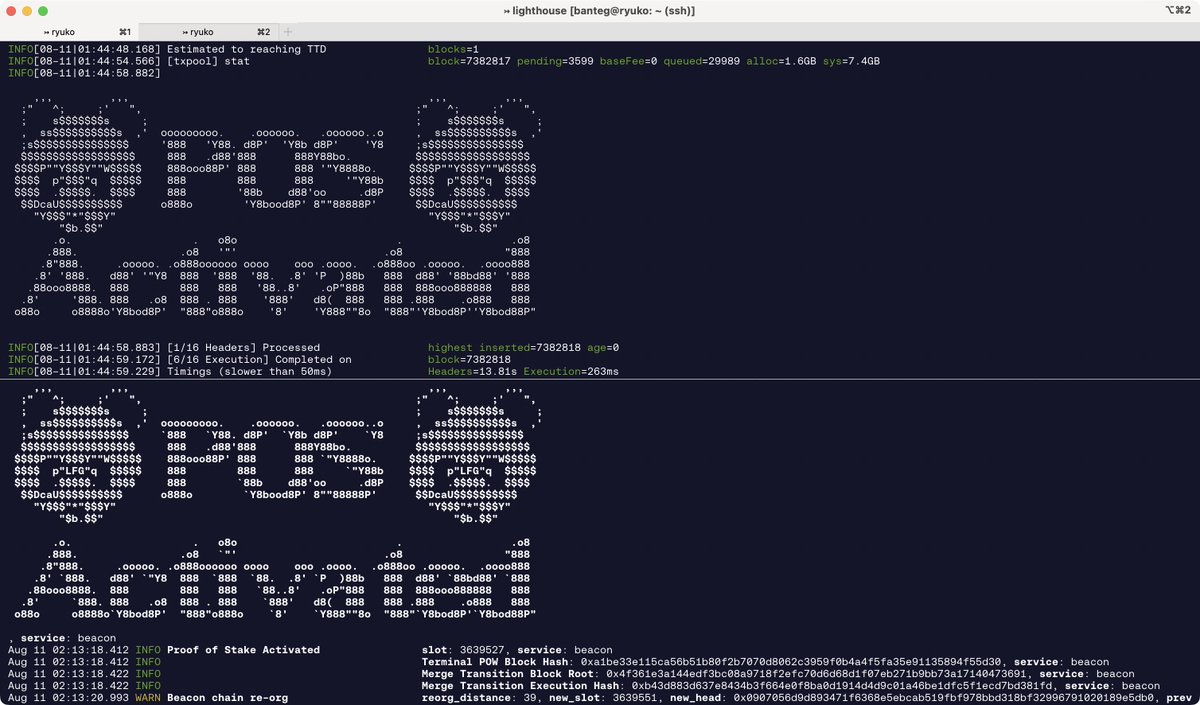Click '[1/16 Headers] Processed' log line

point(243,347)
